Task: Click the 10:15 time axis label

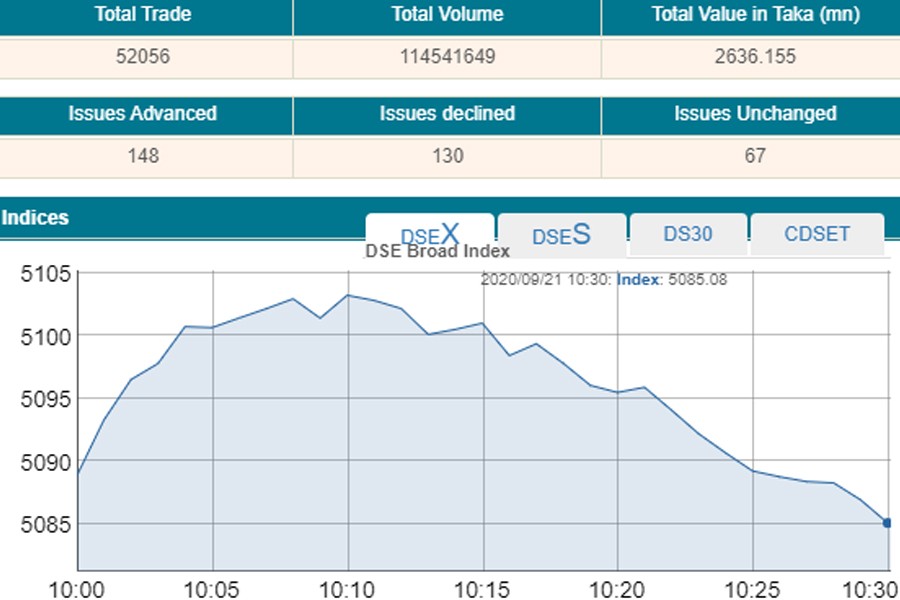Action: [x=484, y=587]
